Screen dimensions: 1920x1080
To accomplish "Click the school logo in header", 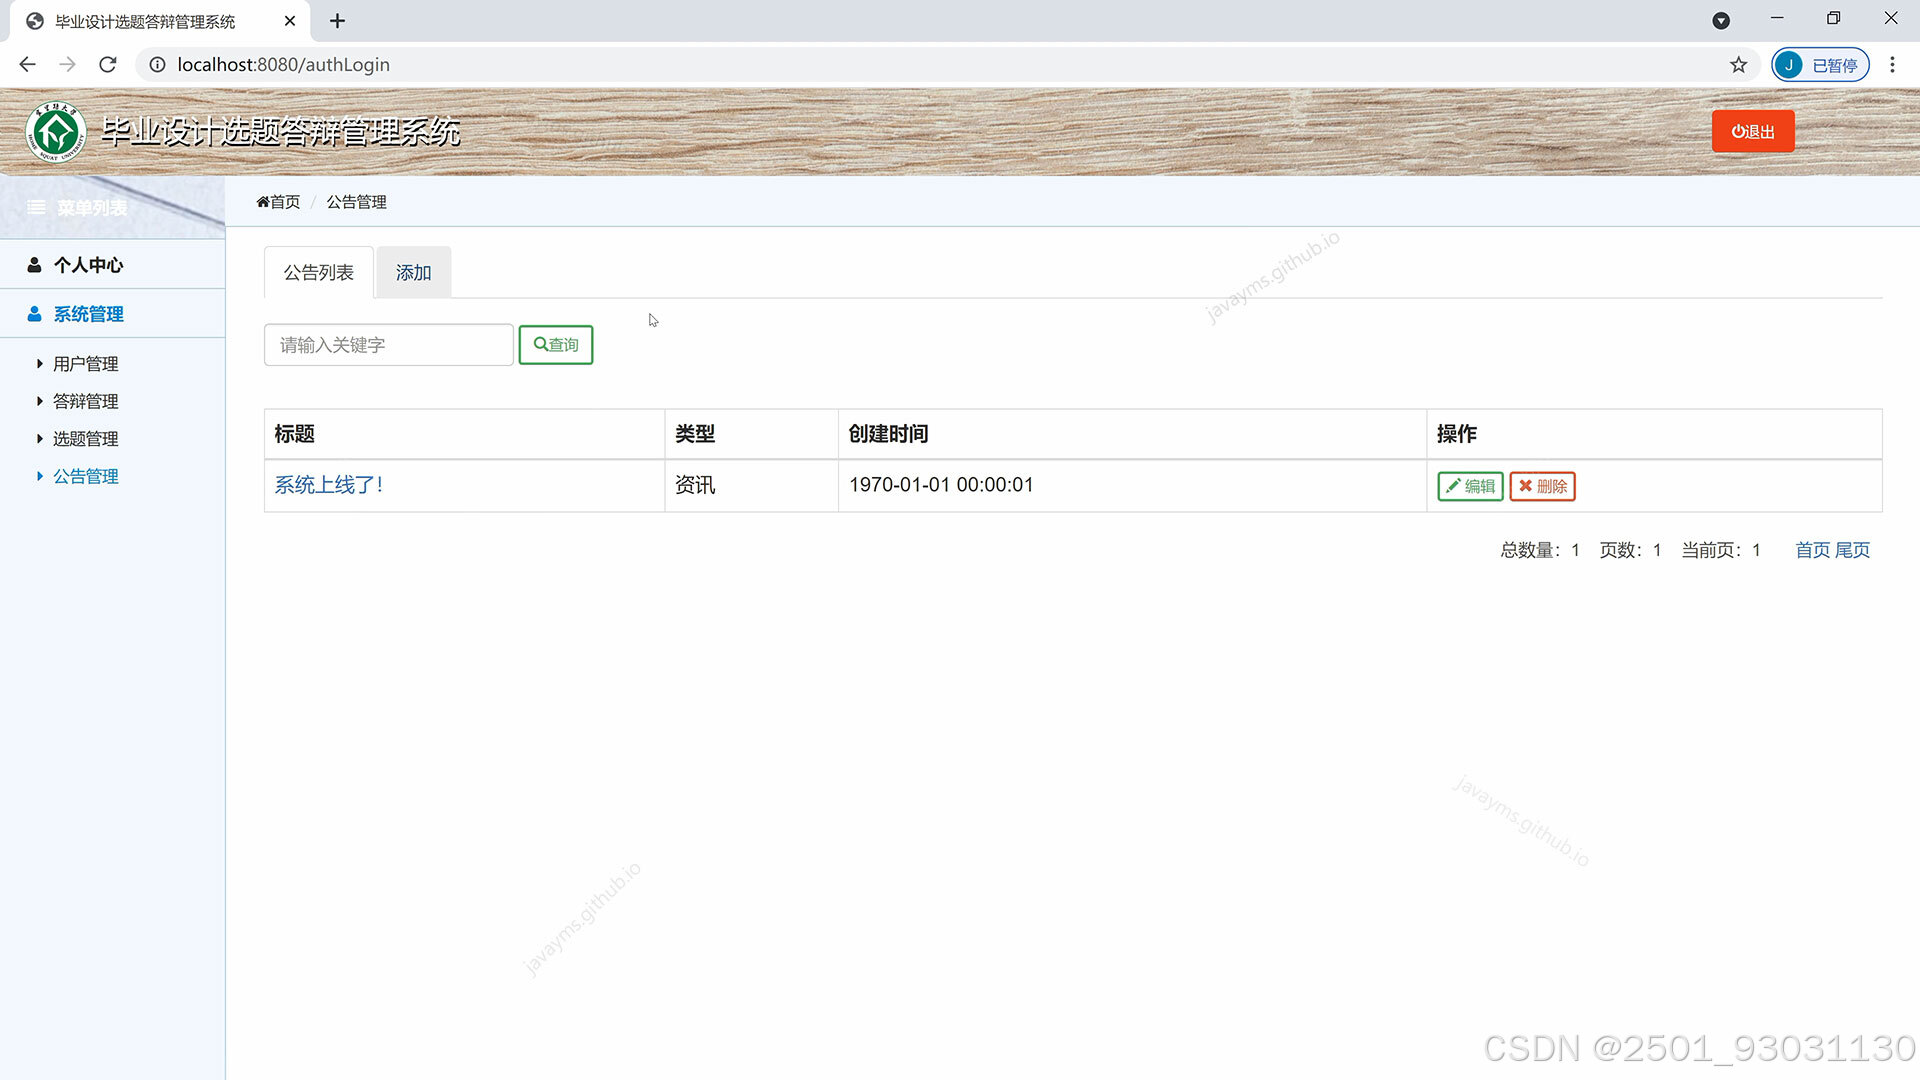I will click(56, 132).
